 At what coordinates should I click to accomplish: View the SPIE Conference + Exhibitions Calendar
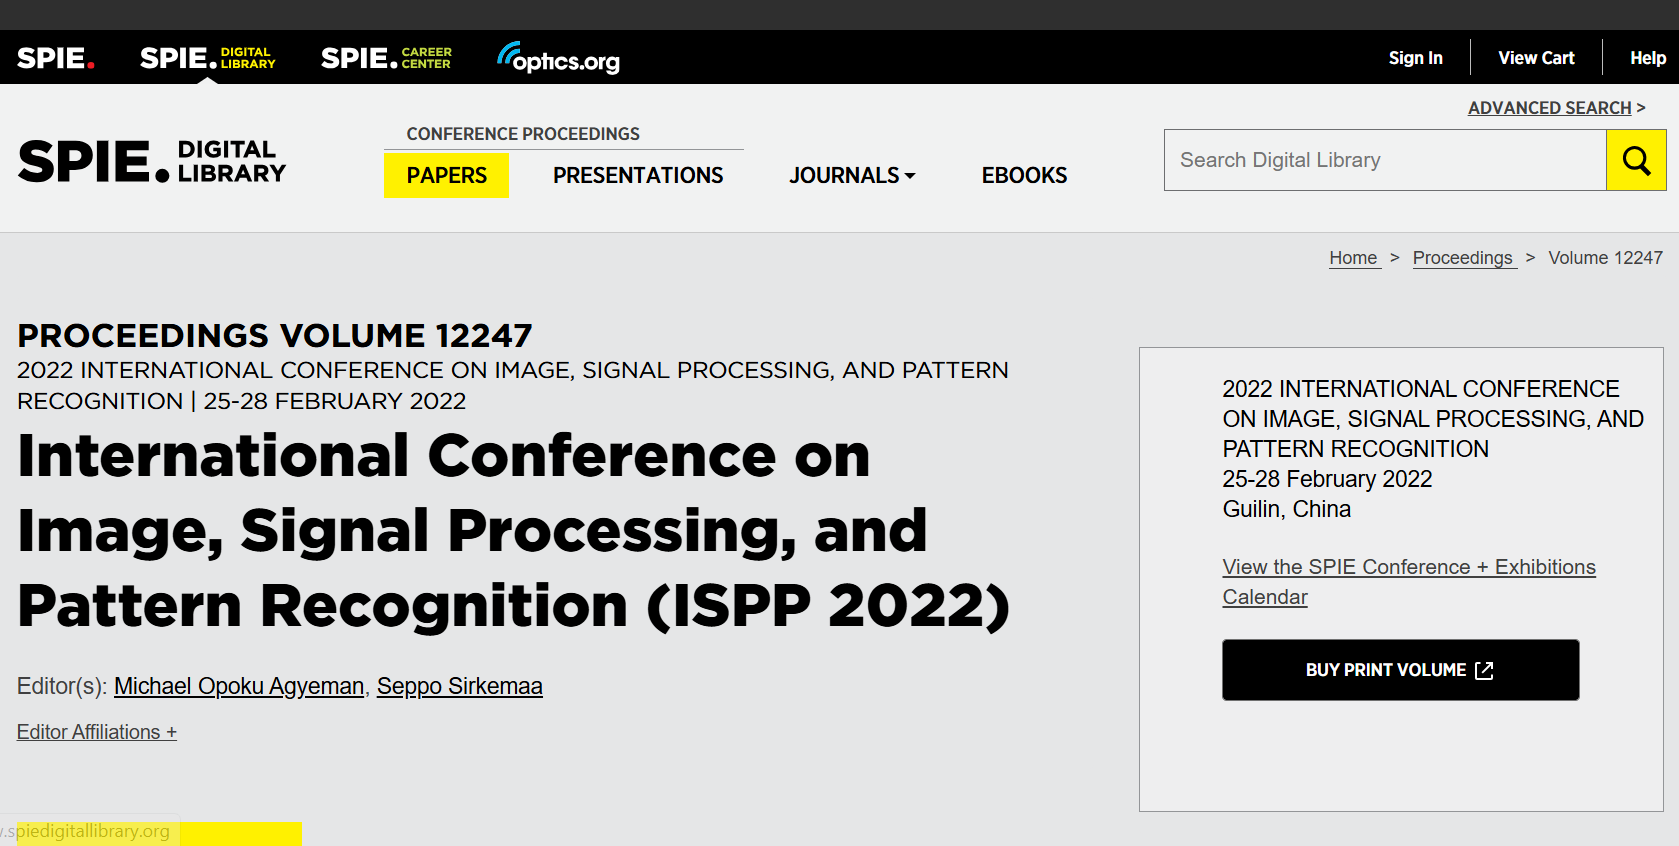(x=1409, y=582)
